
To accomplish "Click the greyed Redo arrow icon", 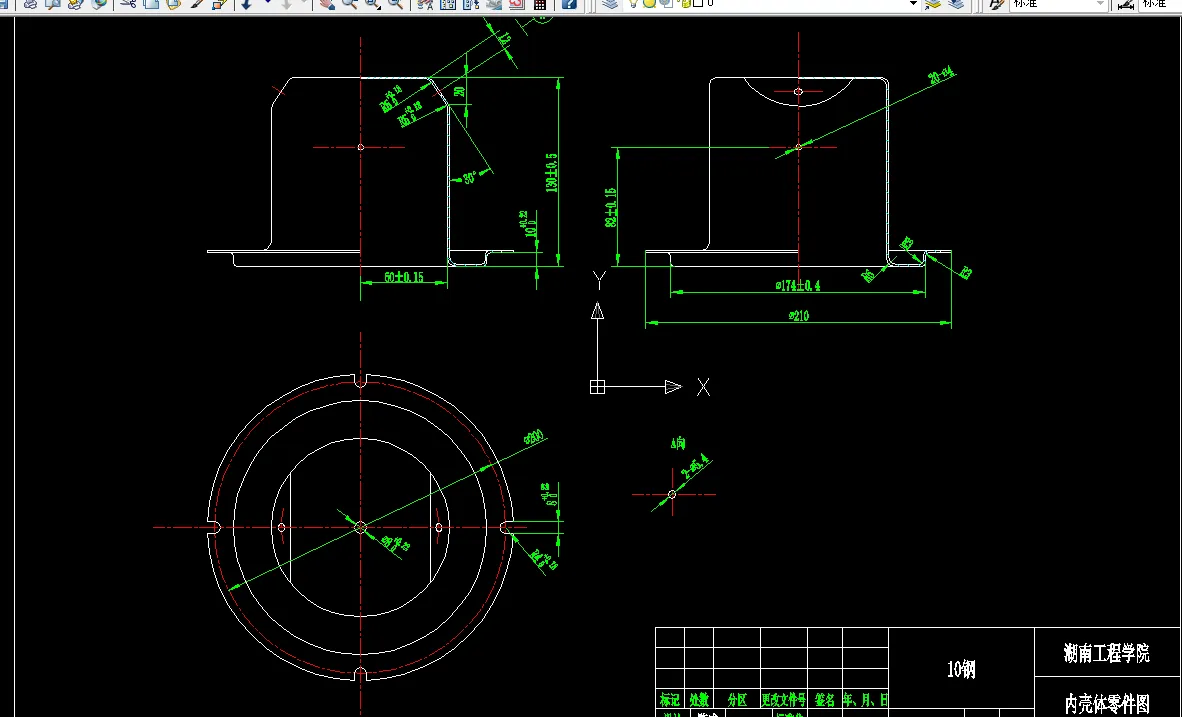I will [286, 4].
